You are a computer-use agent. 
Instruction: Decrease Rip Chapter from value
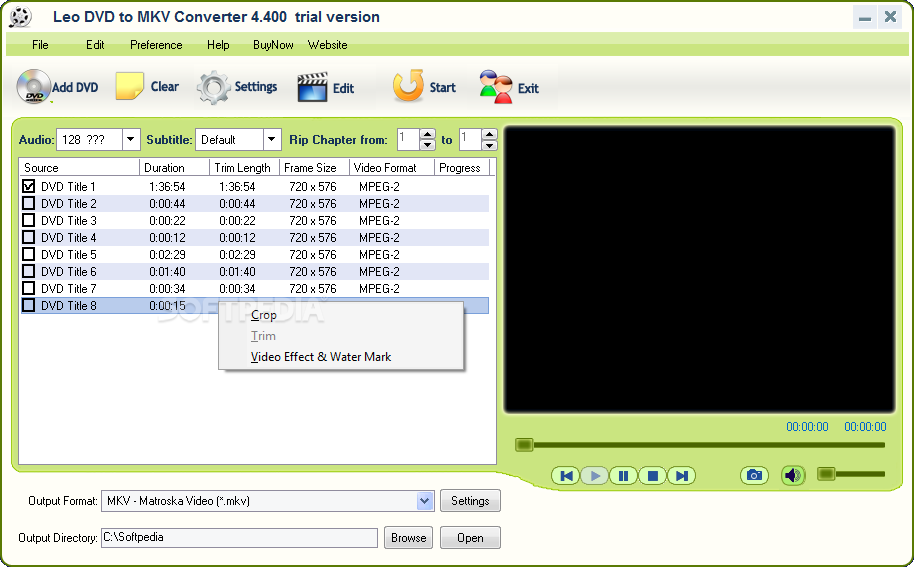(x=427, y=145)
